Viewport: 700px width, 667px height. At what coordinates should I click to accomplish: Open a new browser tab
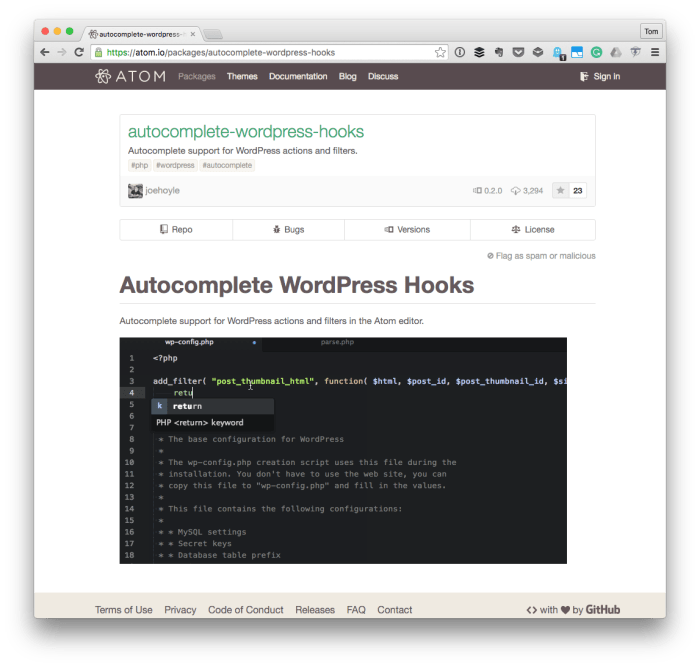pos(212,34)
